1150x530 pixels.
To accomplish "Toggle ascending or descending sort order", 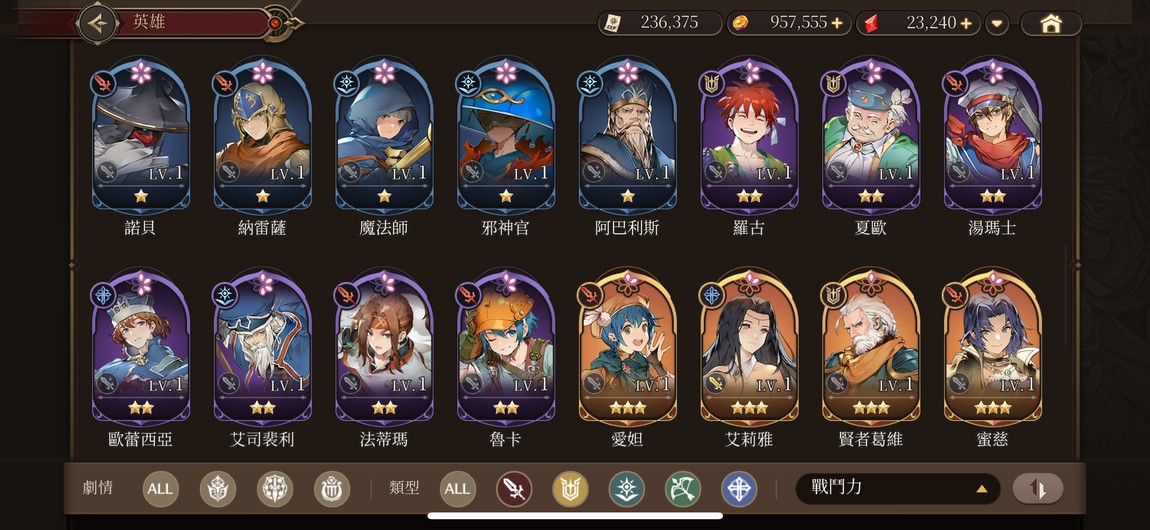I will coord(1038,488).
